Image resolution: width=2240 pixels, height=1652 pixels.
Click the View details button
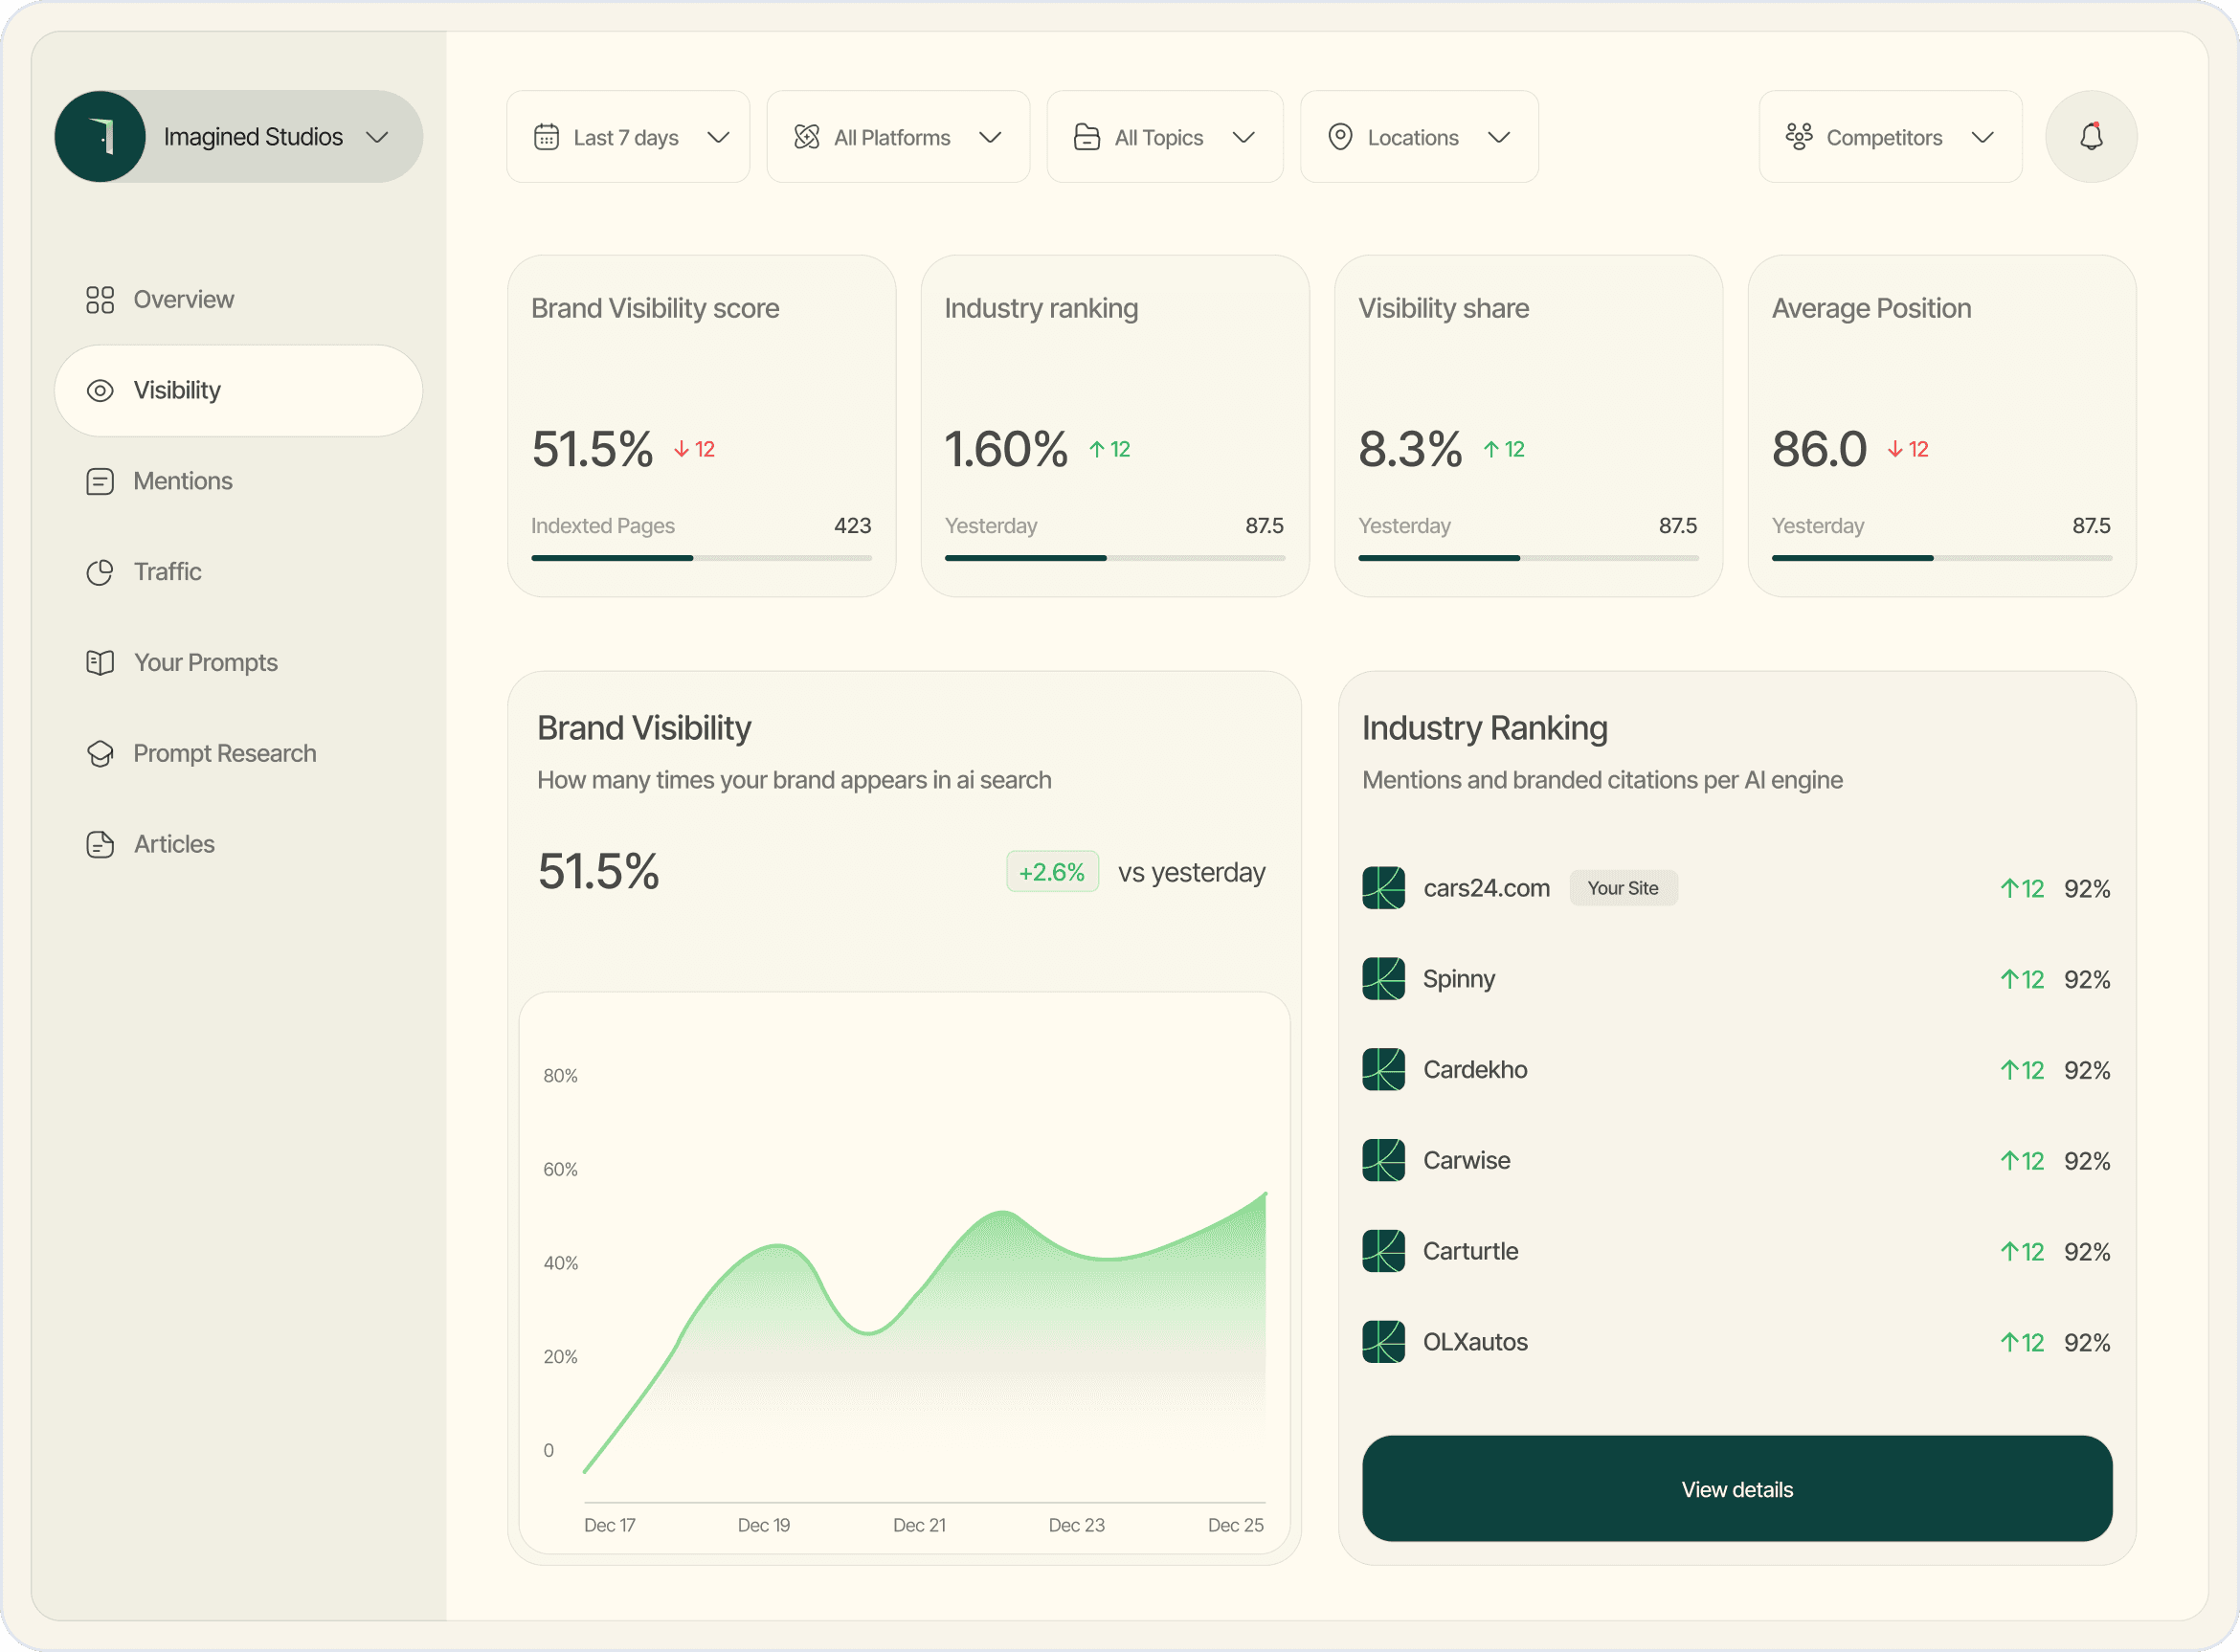tap(1736, 1489)
